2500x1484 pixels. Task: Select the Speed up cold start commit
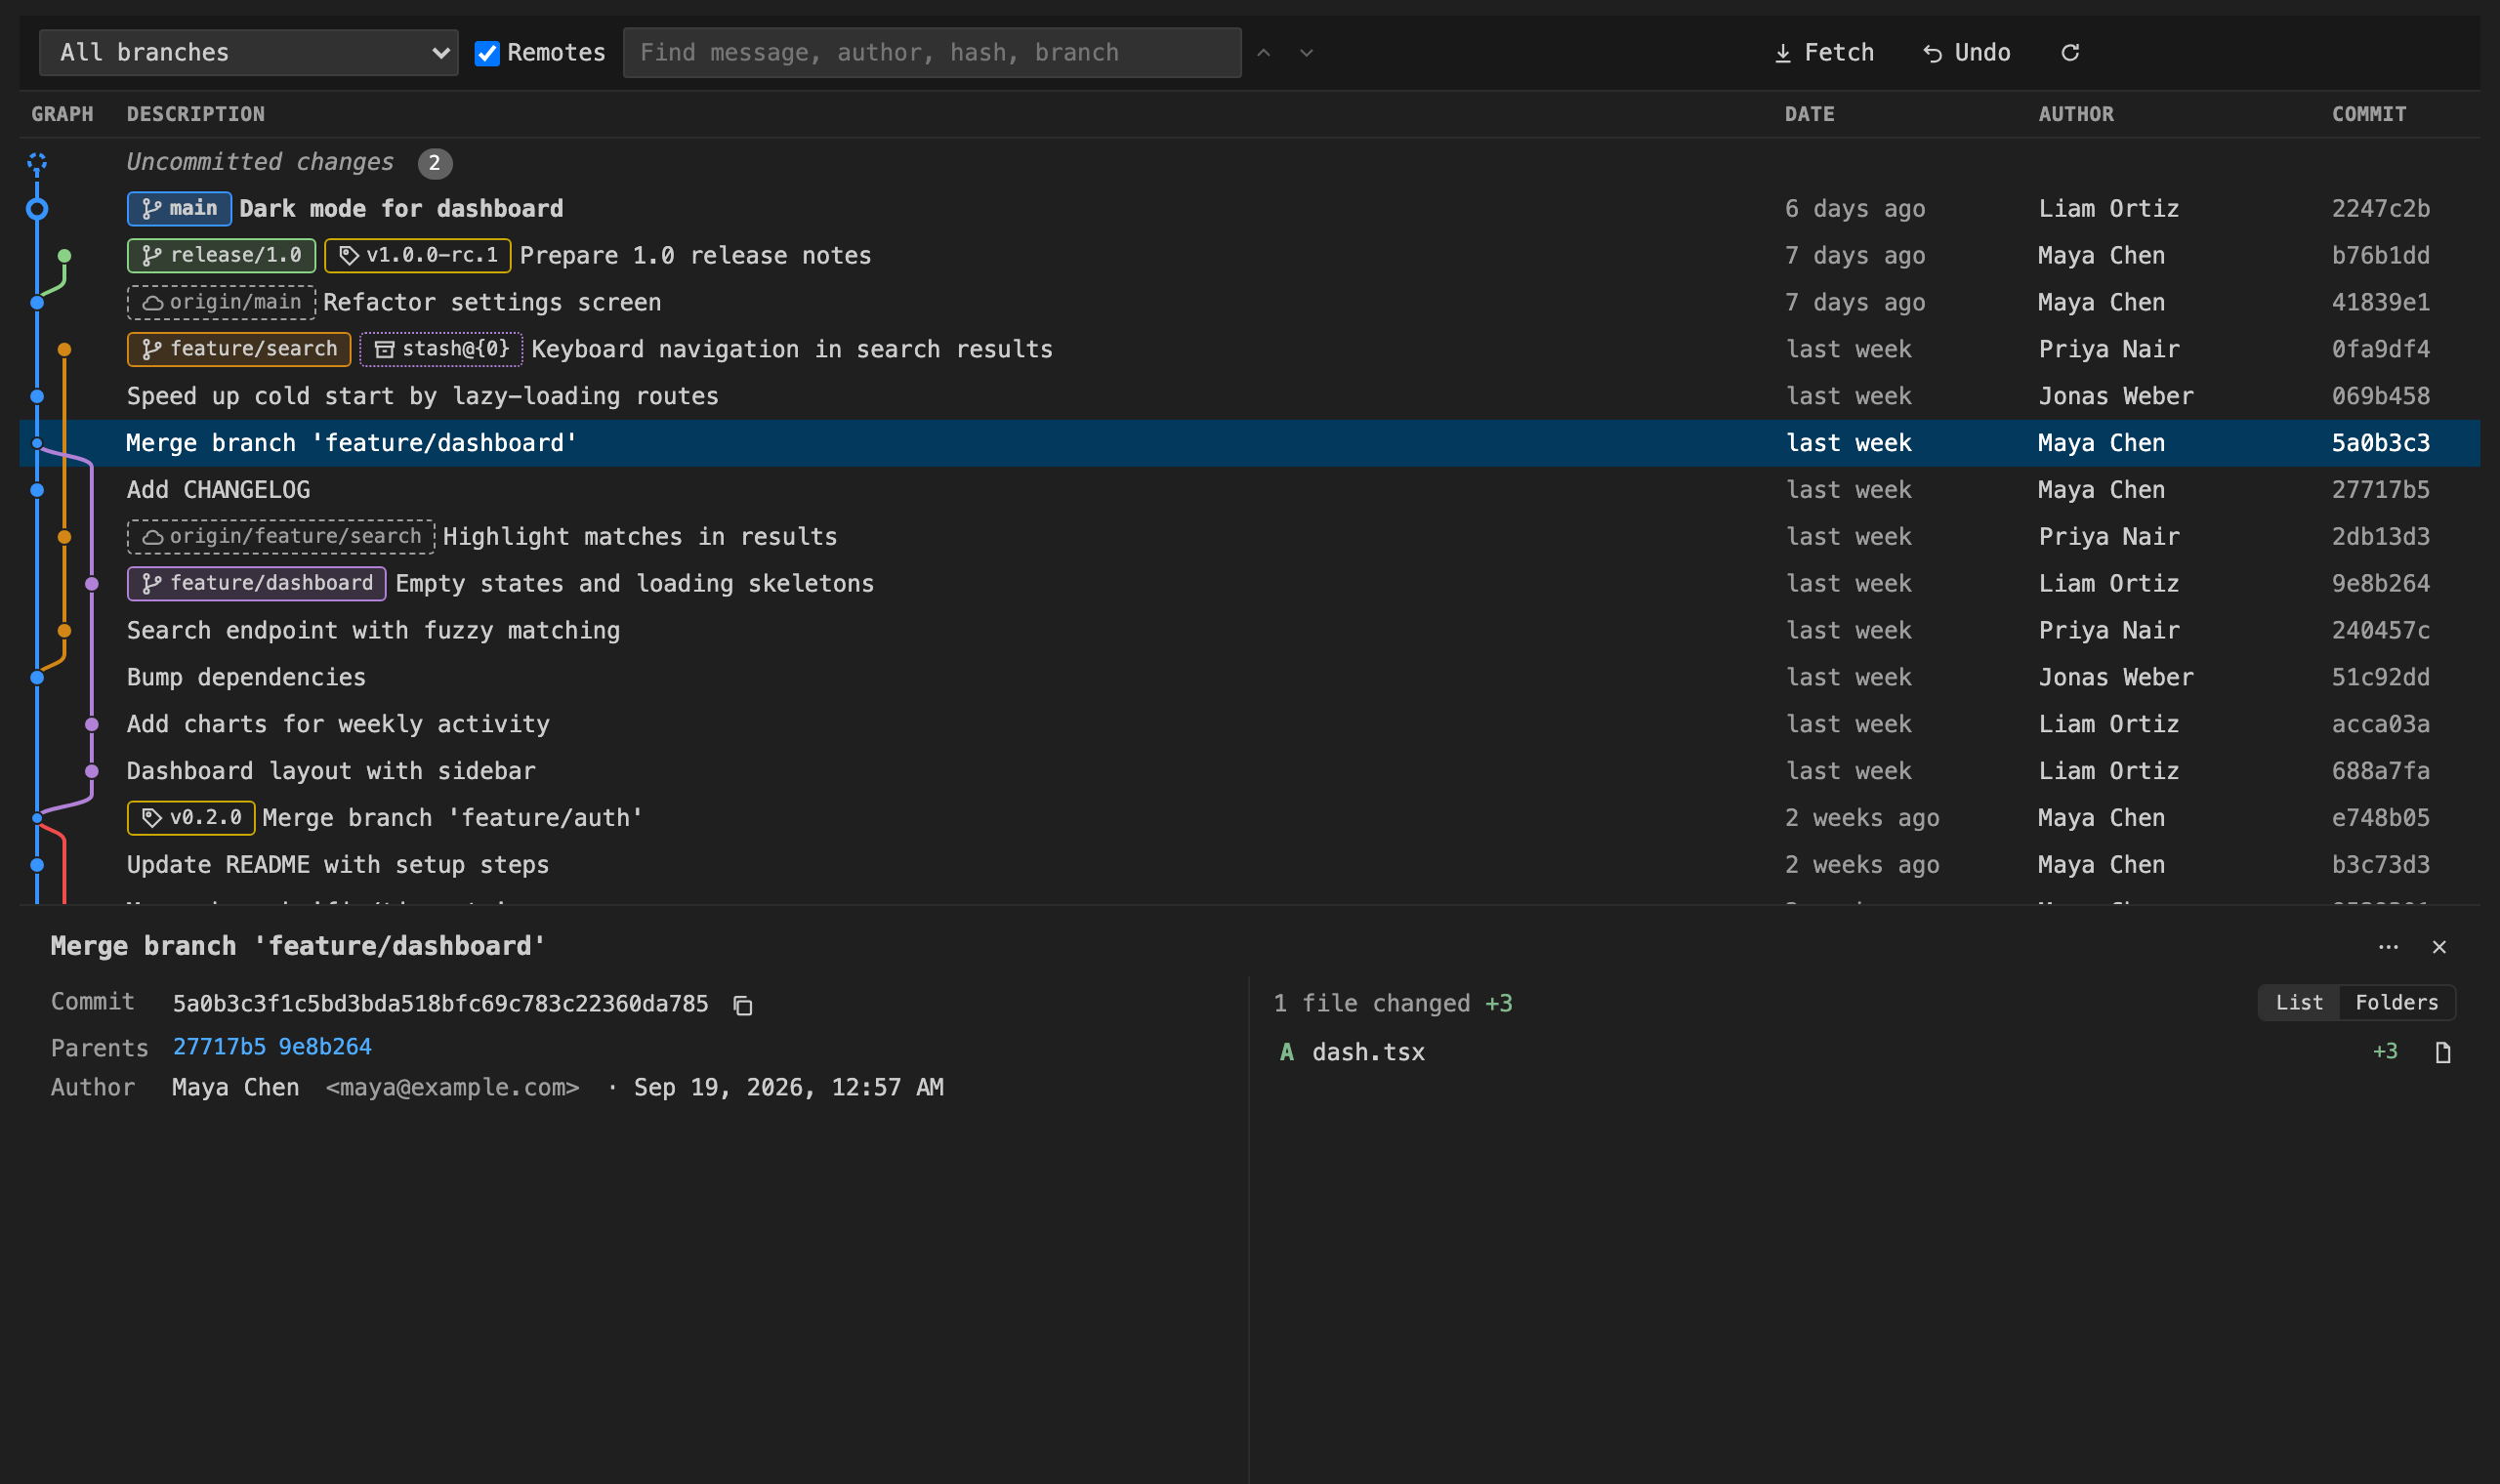(x=1250, y=396)
